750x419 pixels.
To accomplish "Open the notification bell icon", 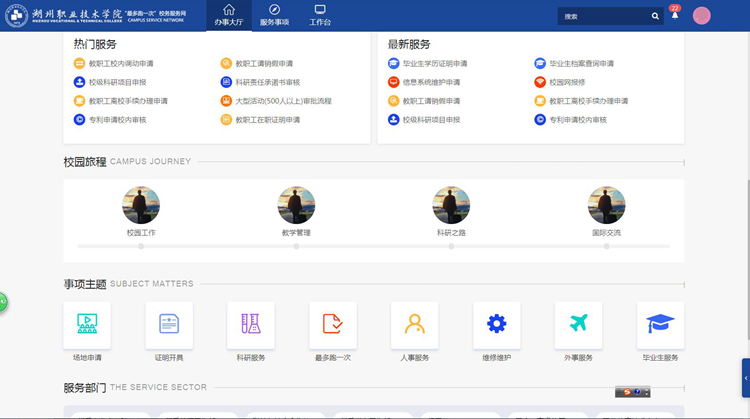I will pos(674,16).
